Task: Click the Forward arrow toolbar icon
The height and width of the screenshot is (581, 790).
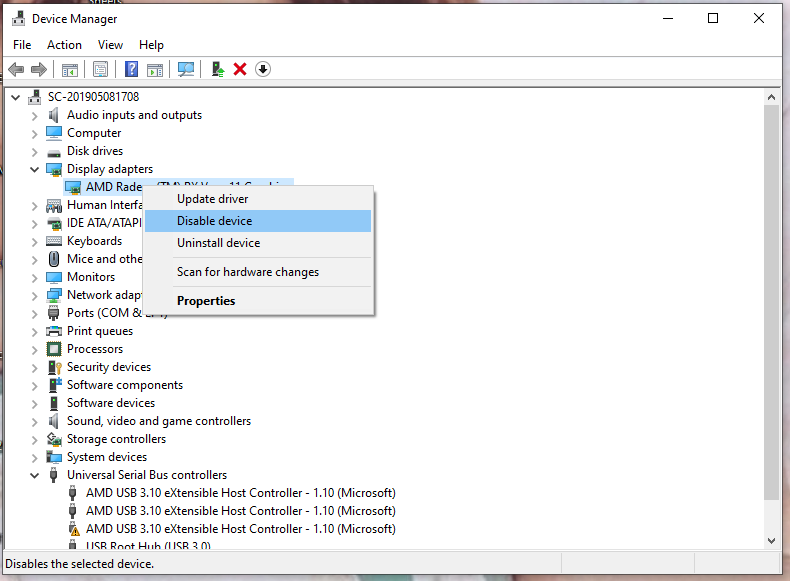Action: tap(39, 69)
